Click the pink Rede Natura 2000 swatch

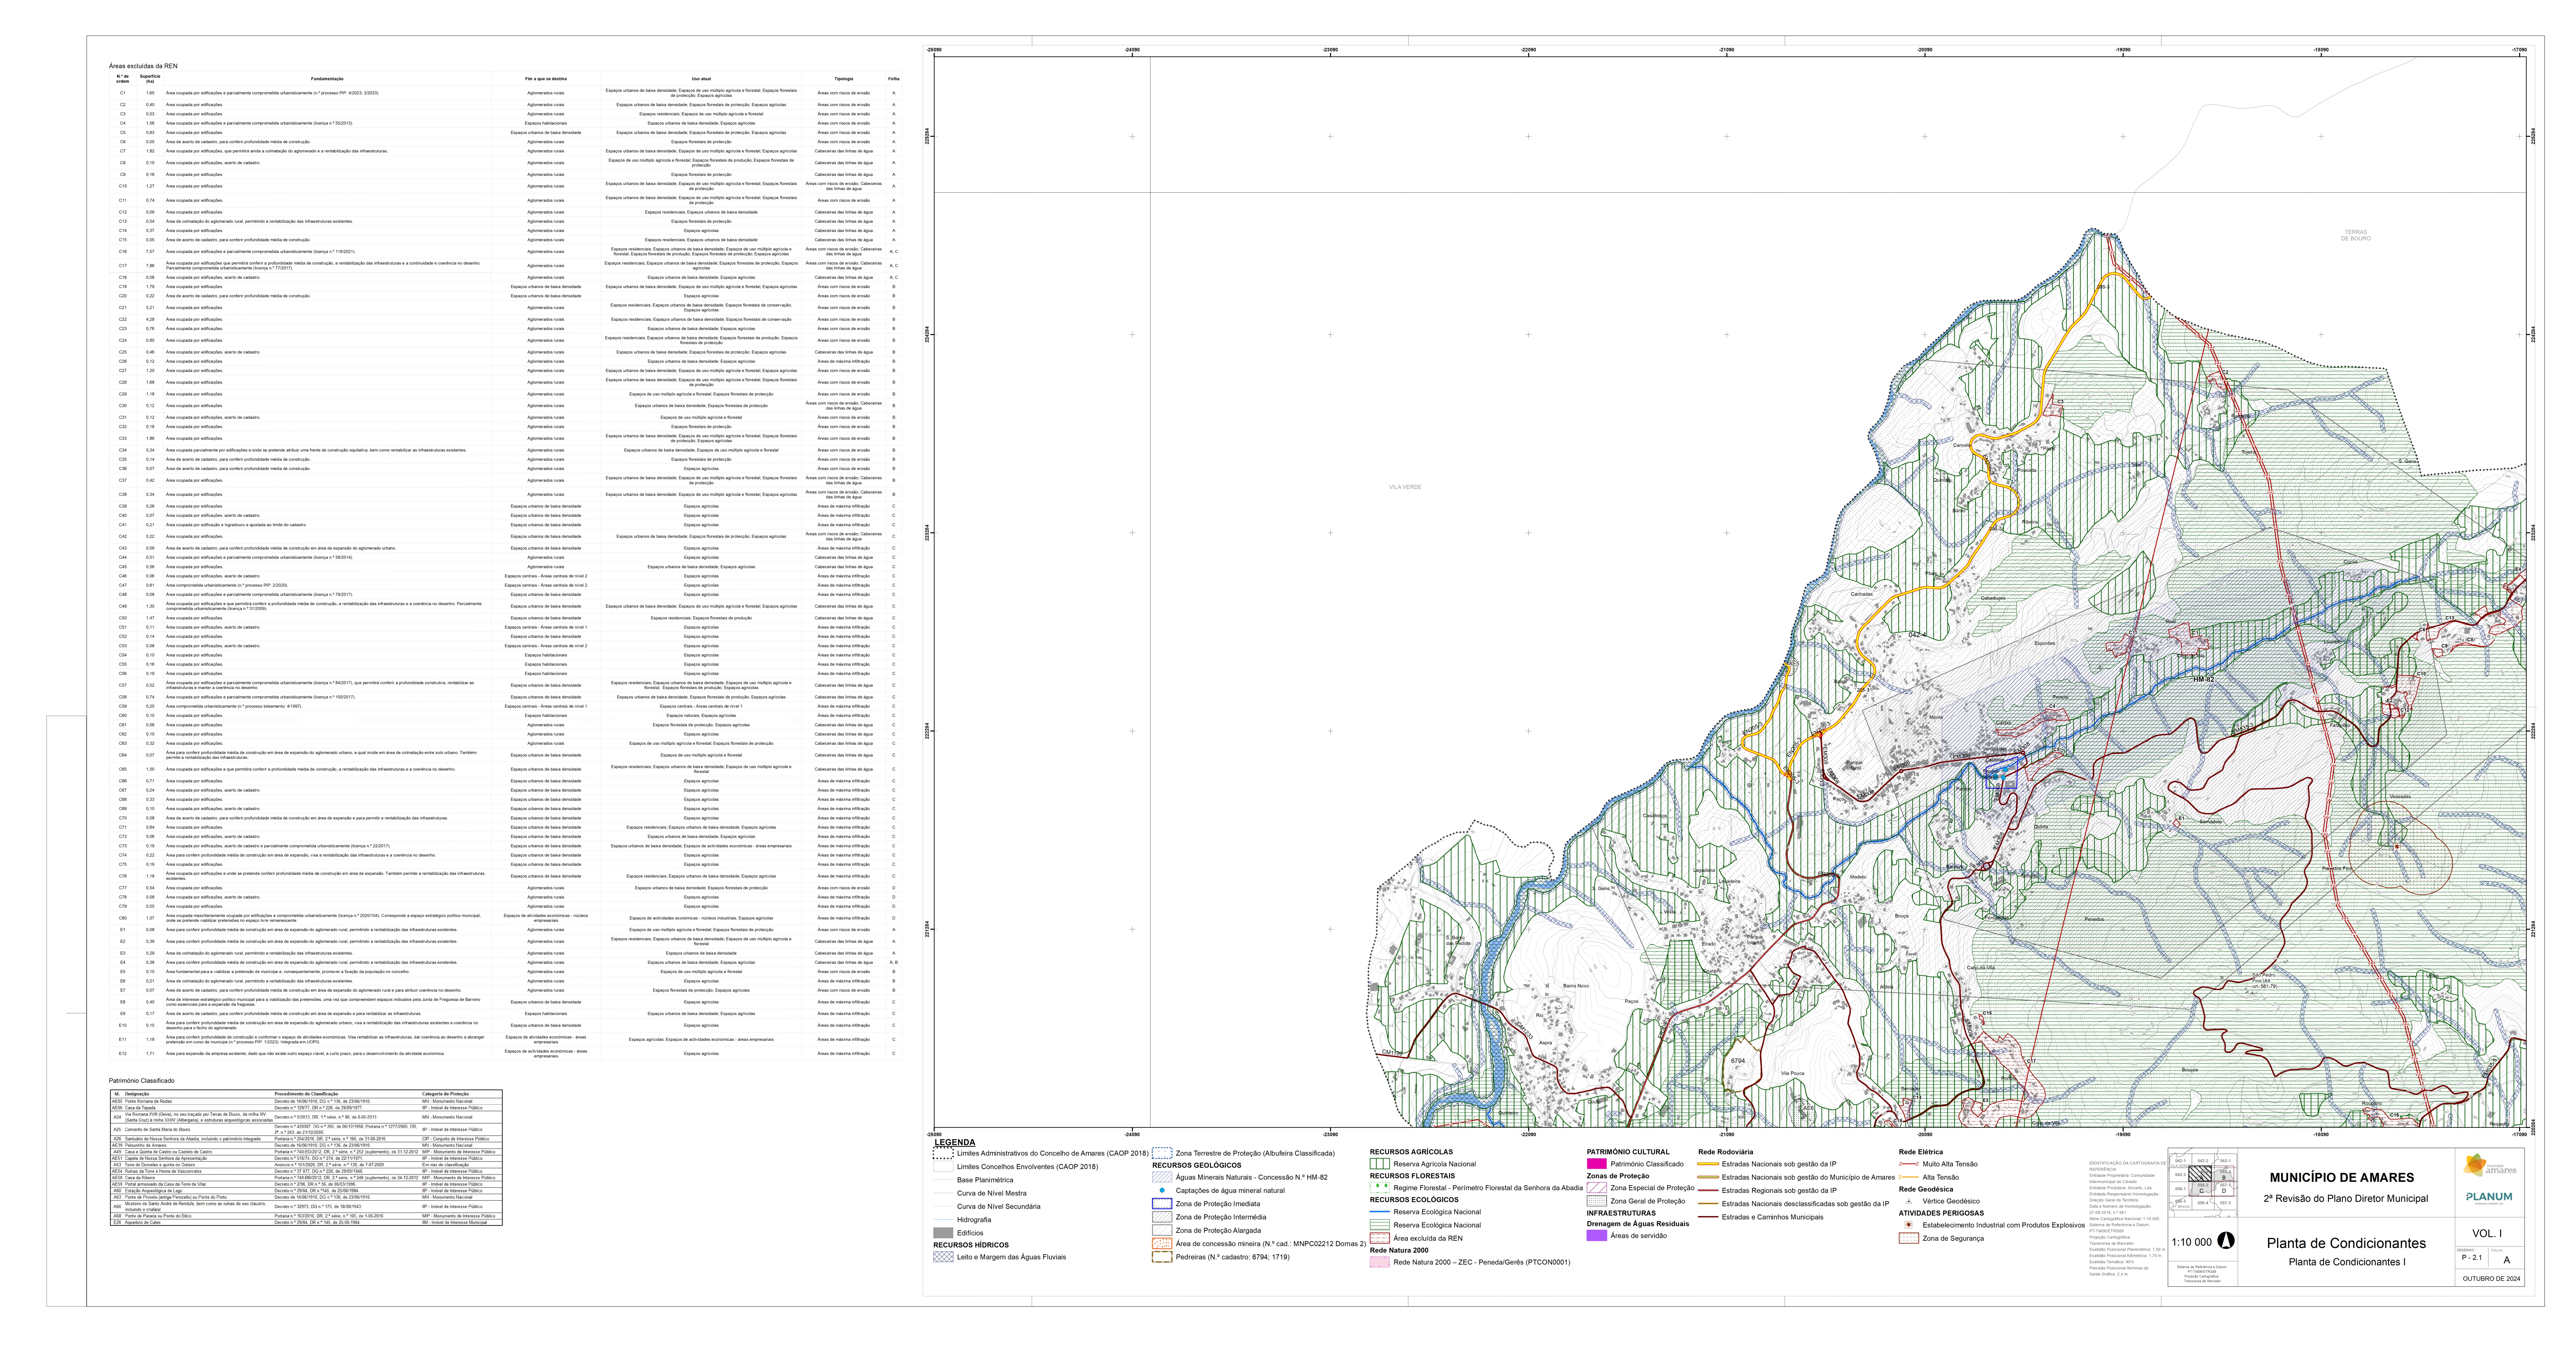(1380, 1262)
